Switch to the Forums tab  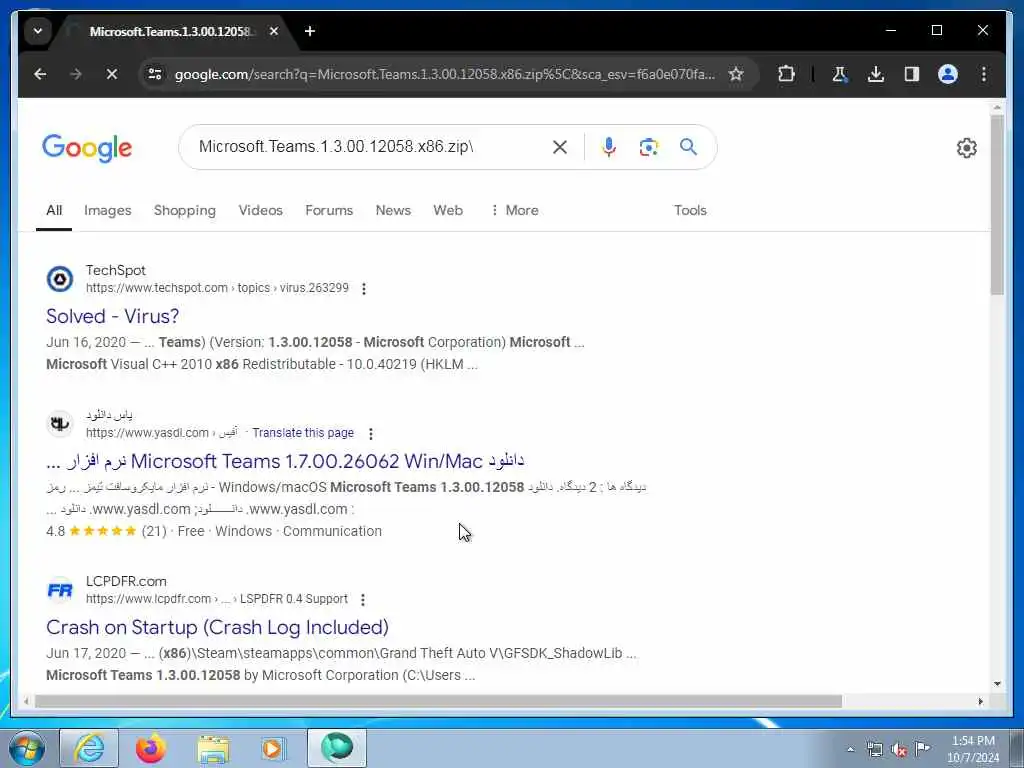pos(329,210)
